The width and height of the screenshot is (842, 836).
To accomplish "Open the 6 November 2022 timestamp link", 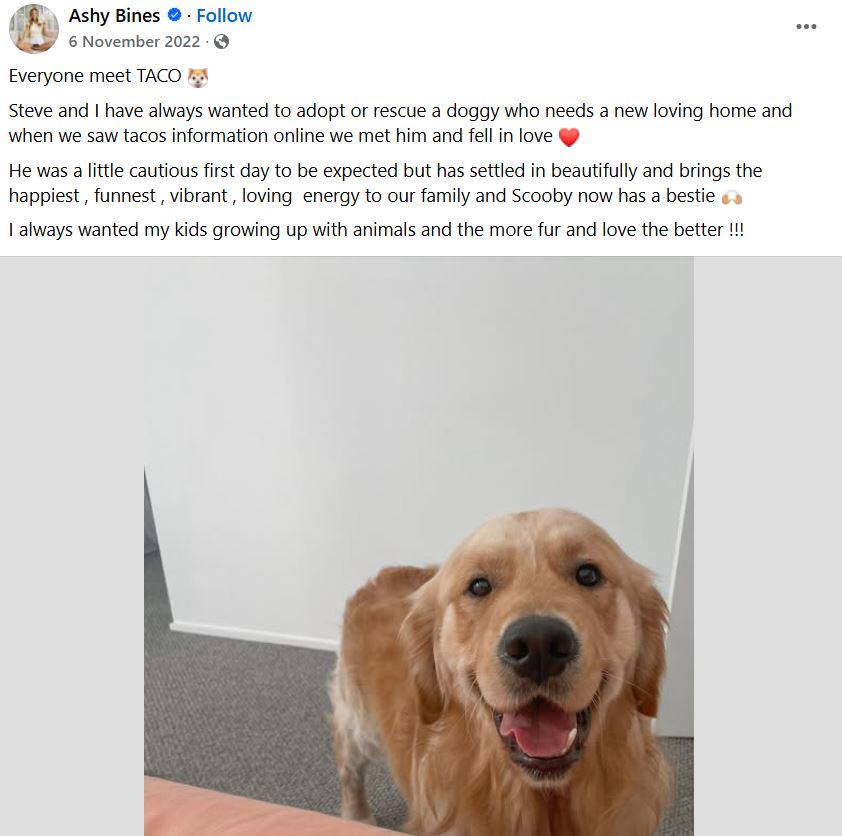I will [134, 41].
